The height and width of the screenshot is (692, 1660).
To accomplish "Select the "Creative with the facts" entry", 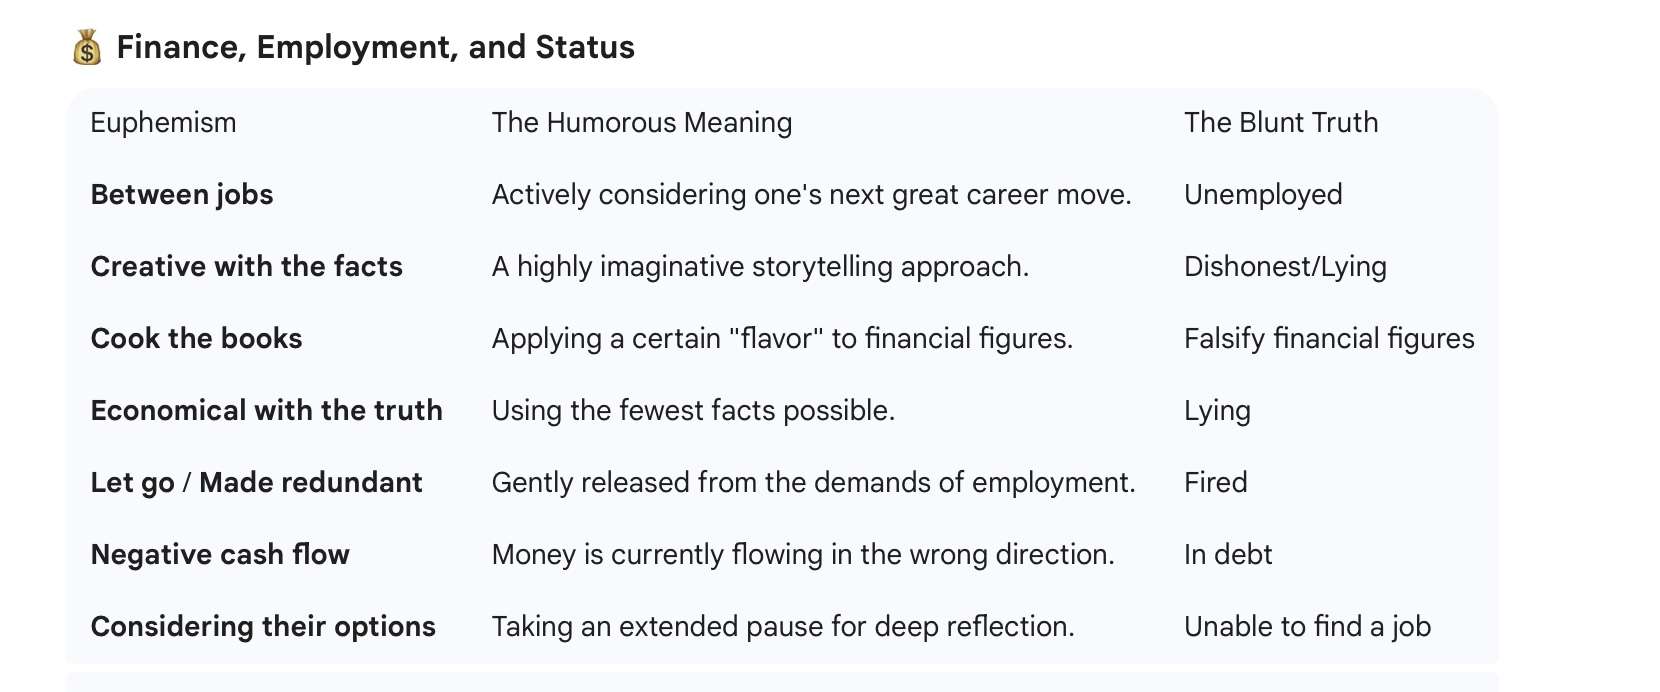I will coord(246,267).
